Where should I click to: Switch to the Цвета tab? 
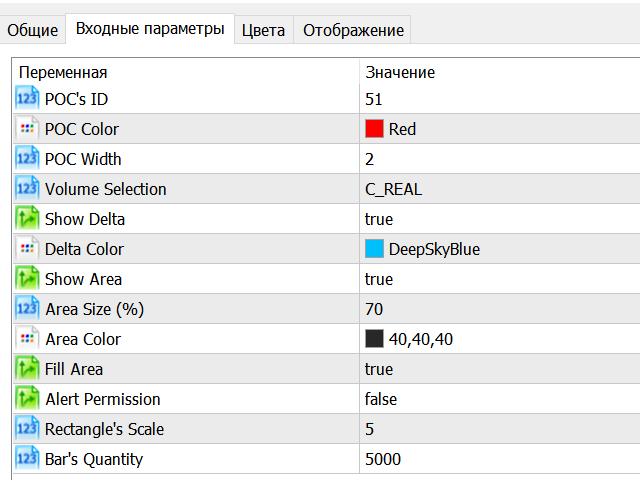[x=263, y=30]
